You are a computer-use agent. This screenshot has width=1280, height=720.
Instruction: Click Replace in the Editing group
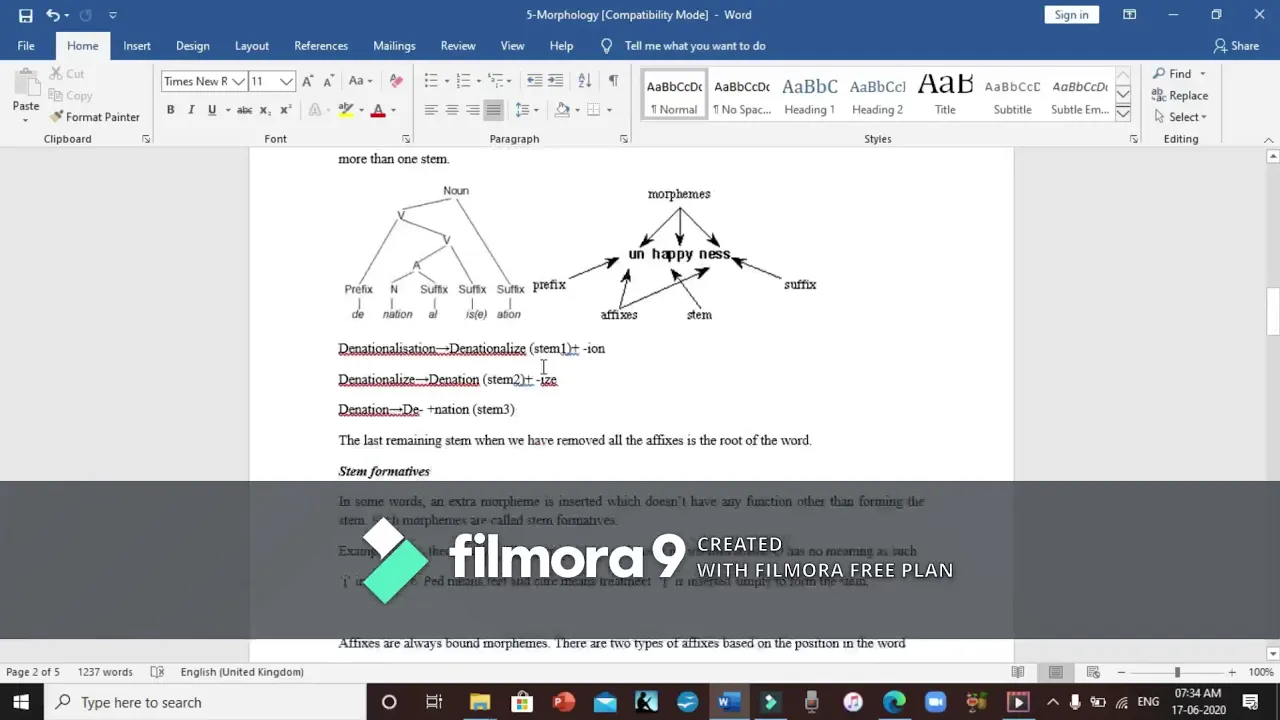pos(1180,96)
